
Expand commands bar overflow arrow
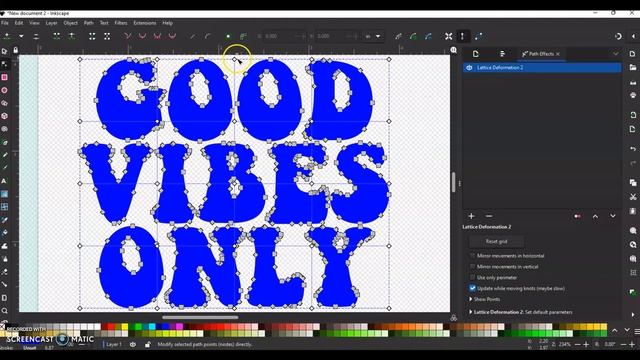633,315
